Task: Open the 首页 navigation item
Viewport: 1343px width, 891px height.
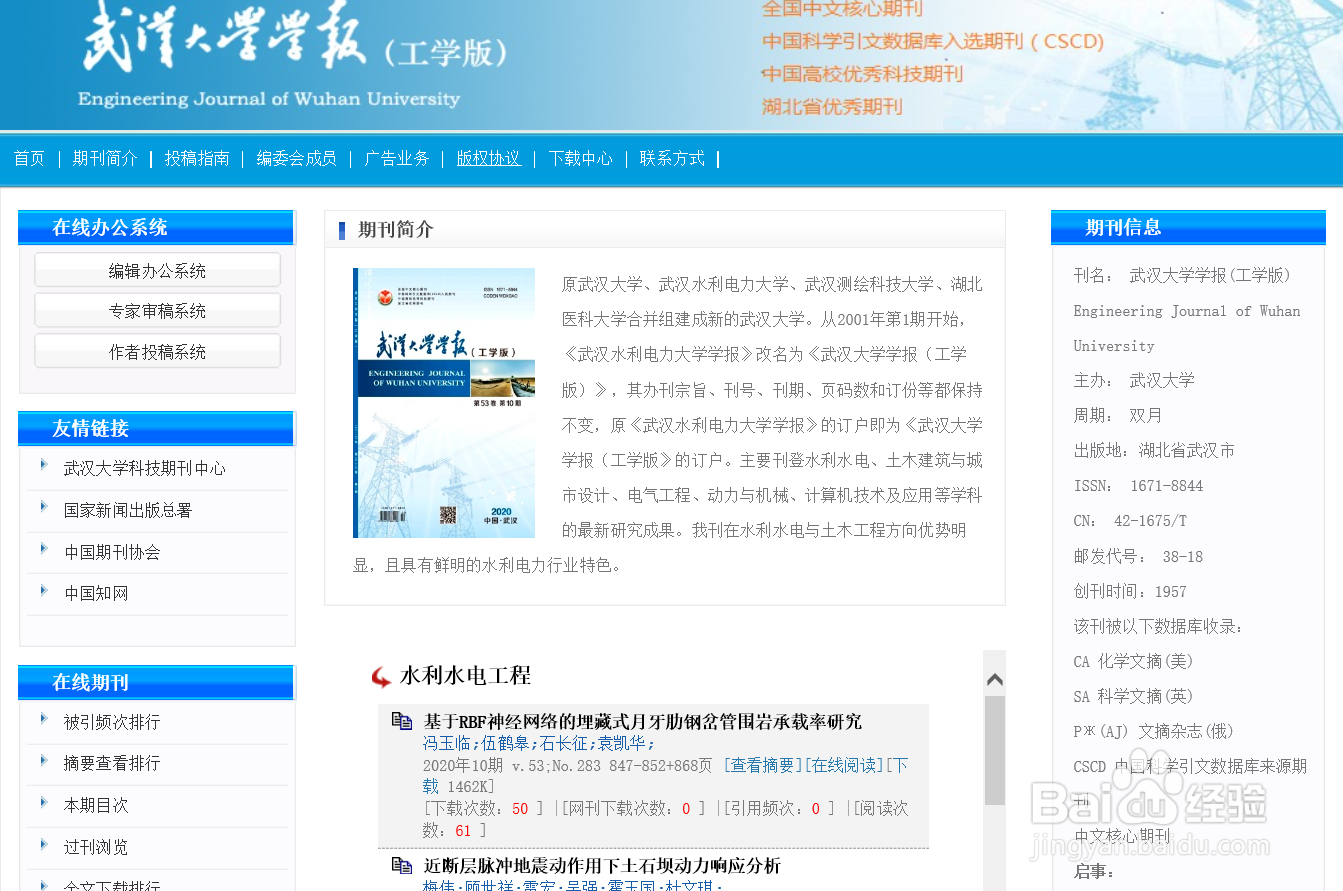Action: [29, 158]
